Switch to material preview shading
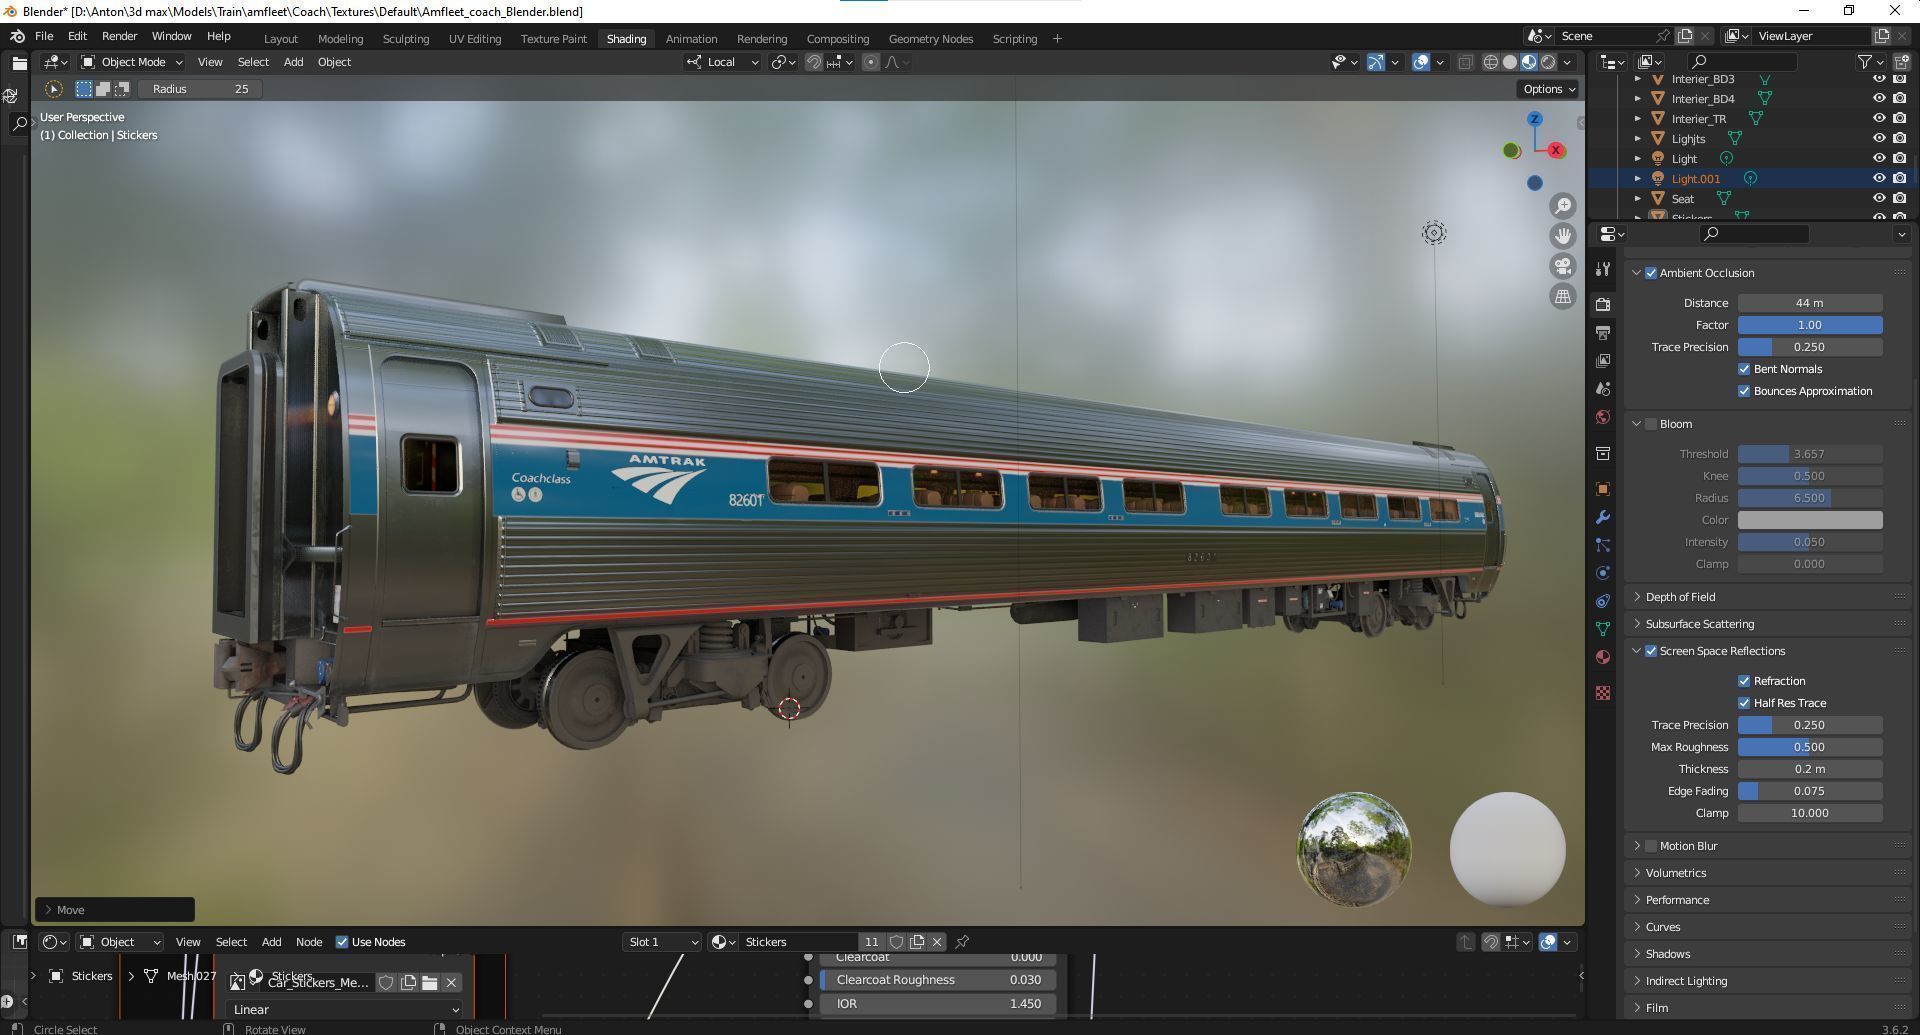The image size is (1920, 1035). tap(1529, 62)
